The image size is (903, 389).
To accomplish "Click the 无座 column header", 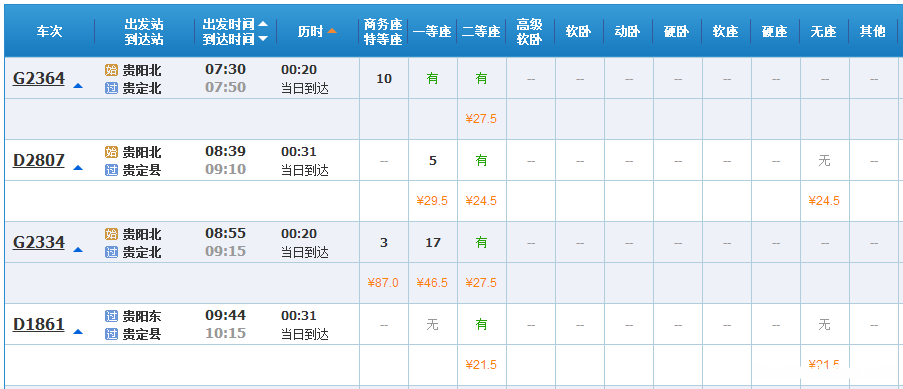I will (x=824, y=32).
